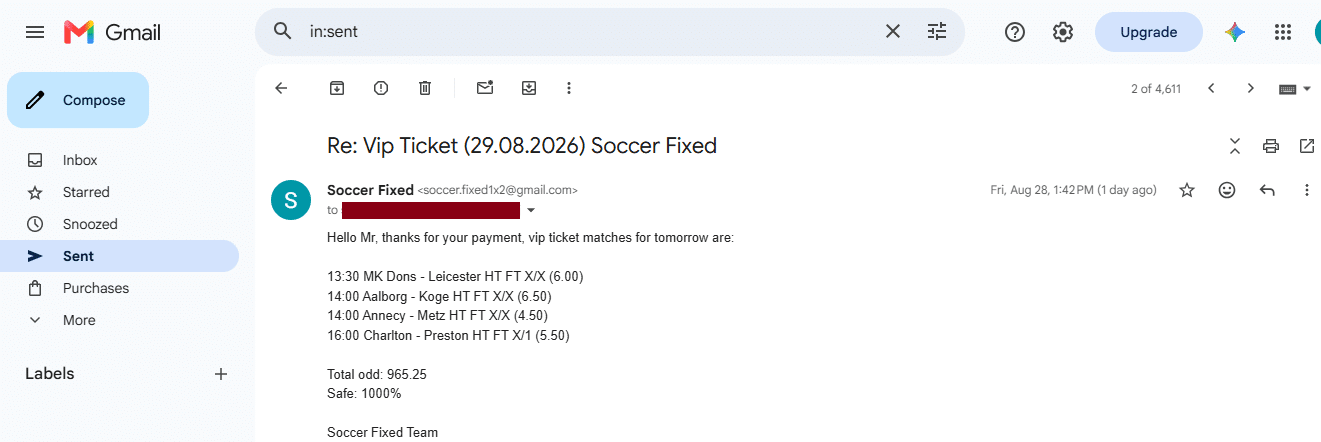Compose a new email
The height and width of the screenshot is (442, 1321).
pyautogui.click(x=78, y=100)
